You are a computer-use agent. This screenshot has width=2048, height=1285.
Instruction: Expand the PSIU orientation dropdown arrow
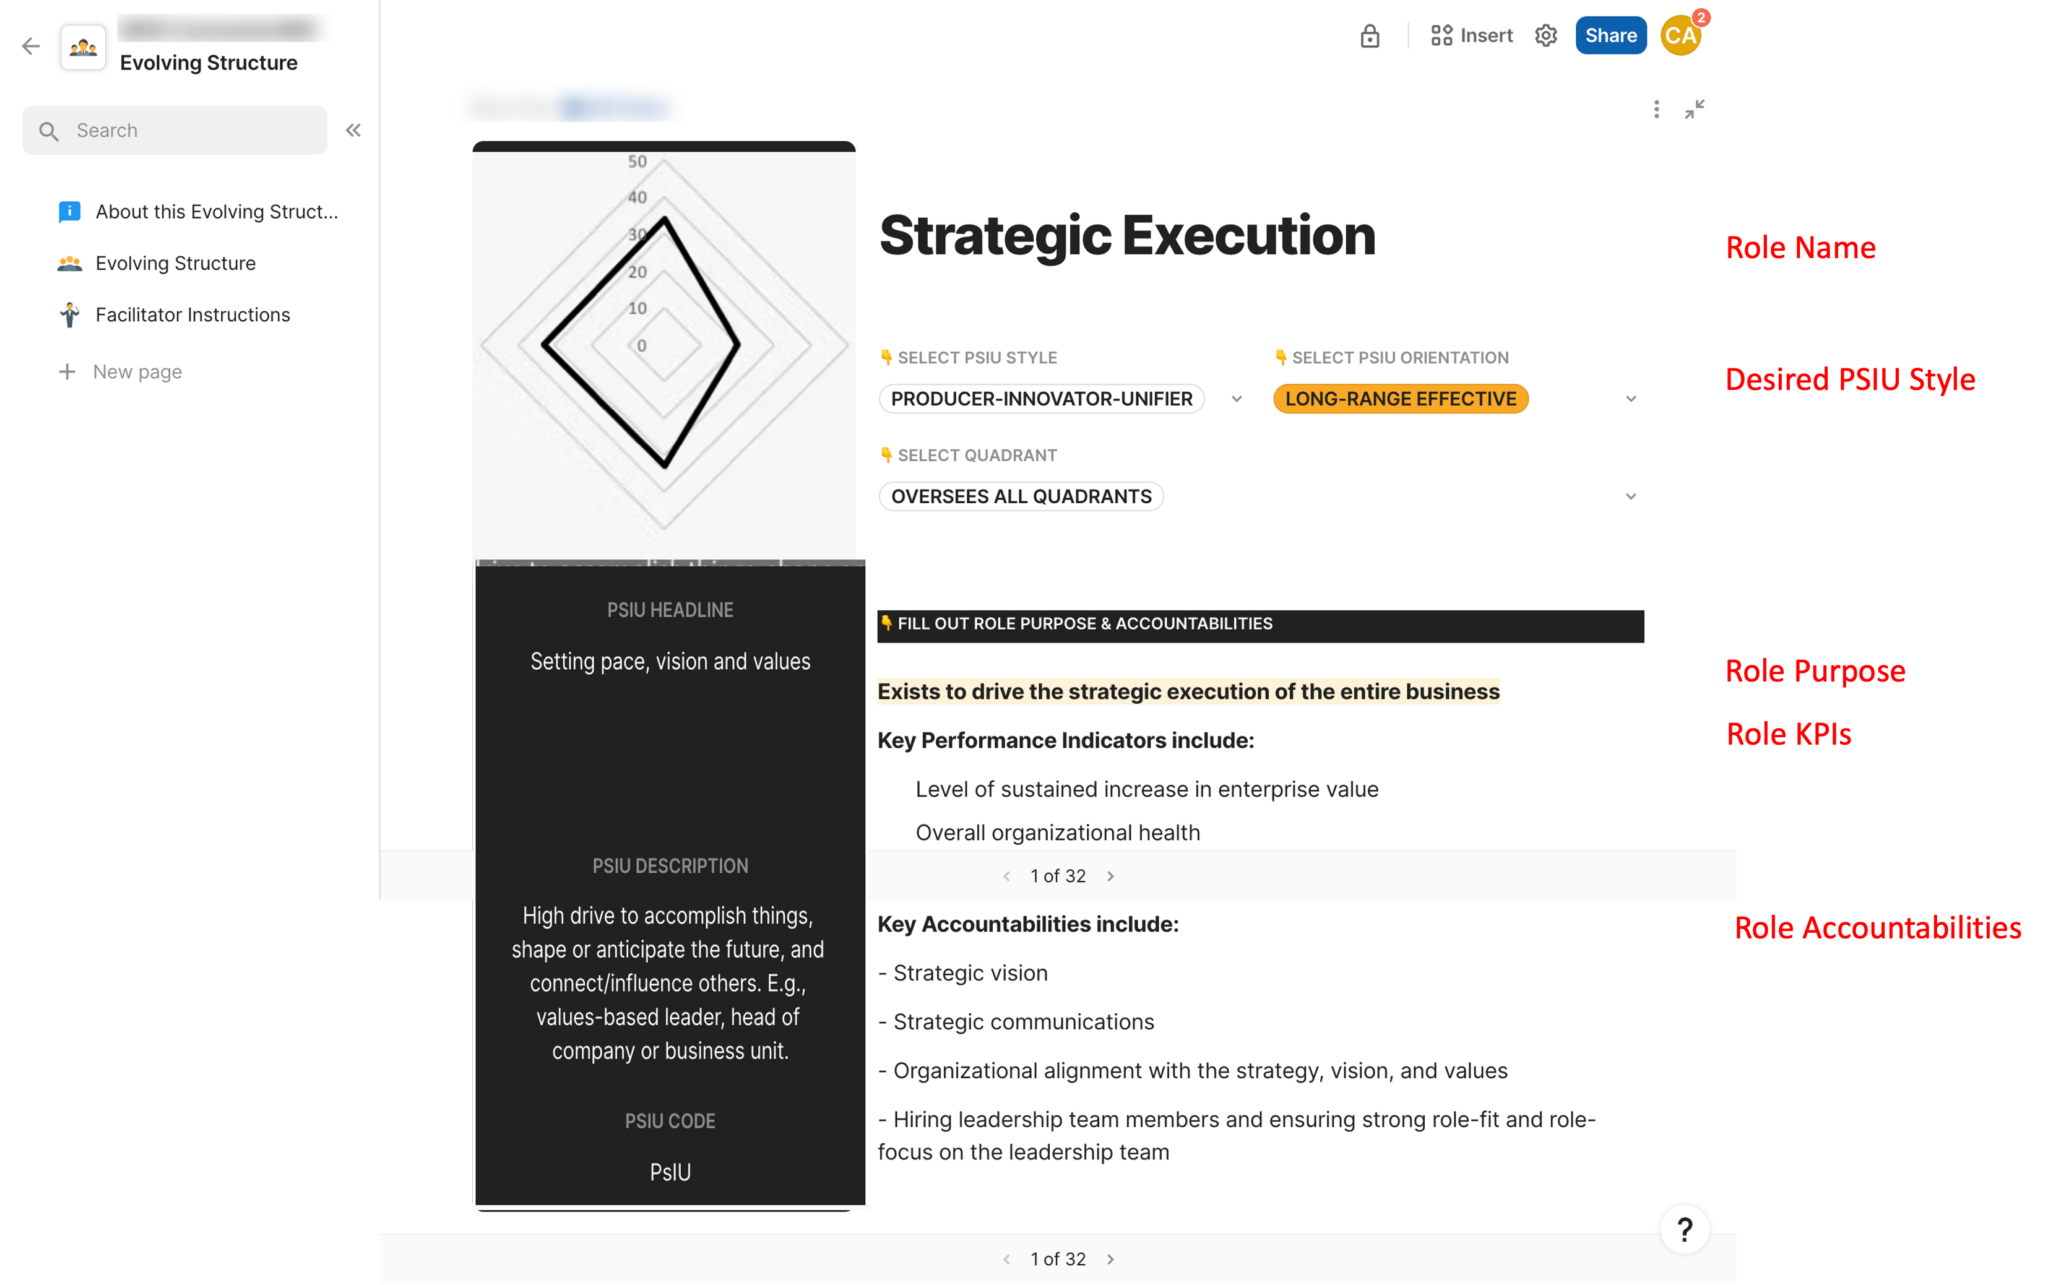1631,399
